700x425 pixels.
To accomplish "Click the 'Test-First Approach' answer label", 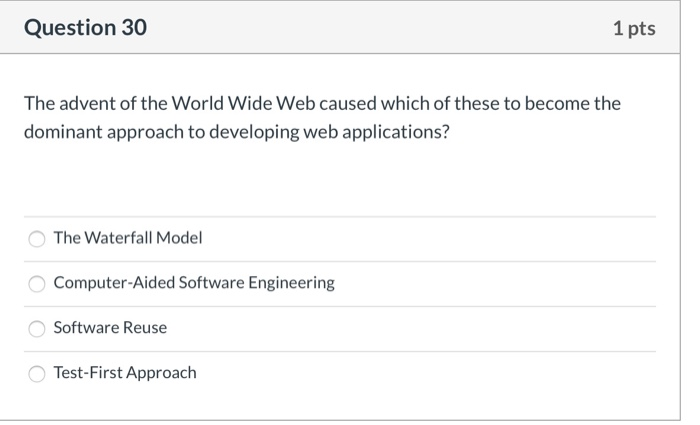I will coord(125,373).
